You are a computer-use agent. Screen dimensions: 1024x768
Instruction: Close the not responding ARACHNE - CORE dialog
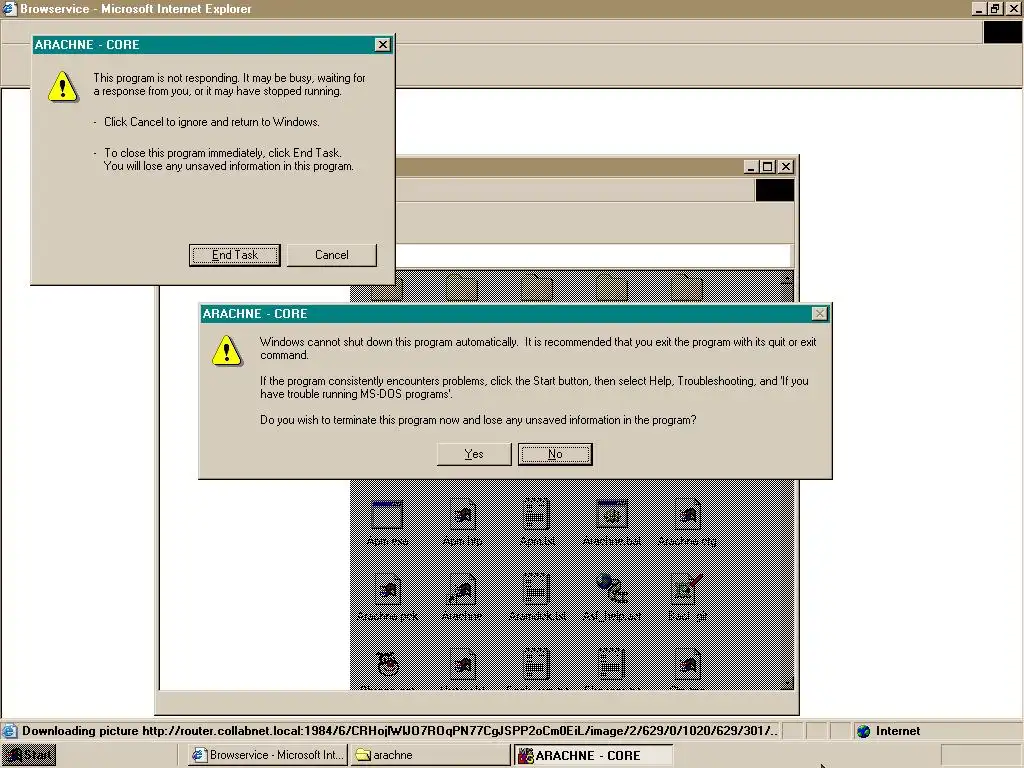coord(383,44)
